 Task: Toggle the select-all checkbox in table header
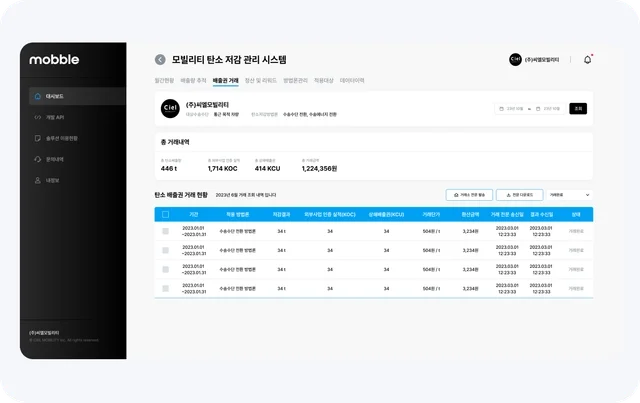166,214
